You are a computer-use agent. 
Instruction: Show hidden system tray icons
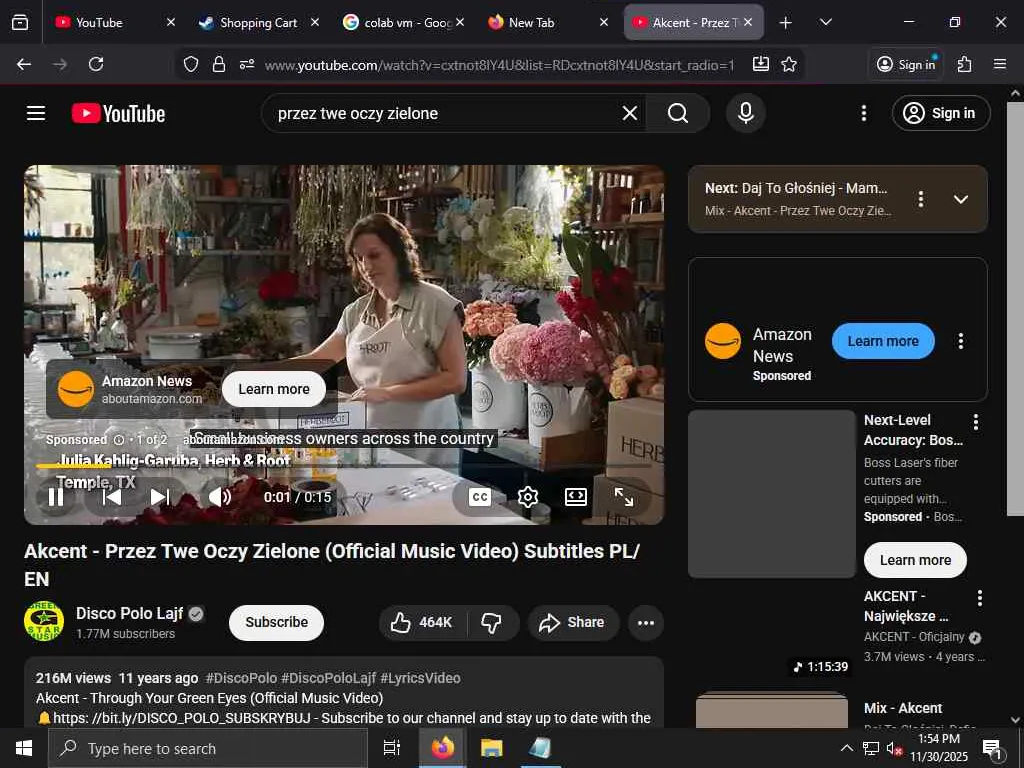click(x=846, y=748)
